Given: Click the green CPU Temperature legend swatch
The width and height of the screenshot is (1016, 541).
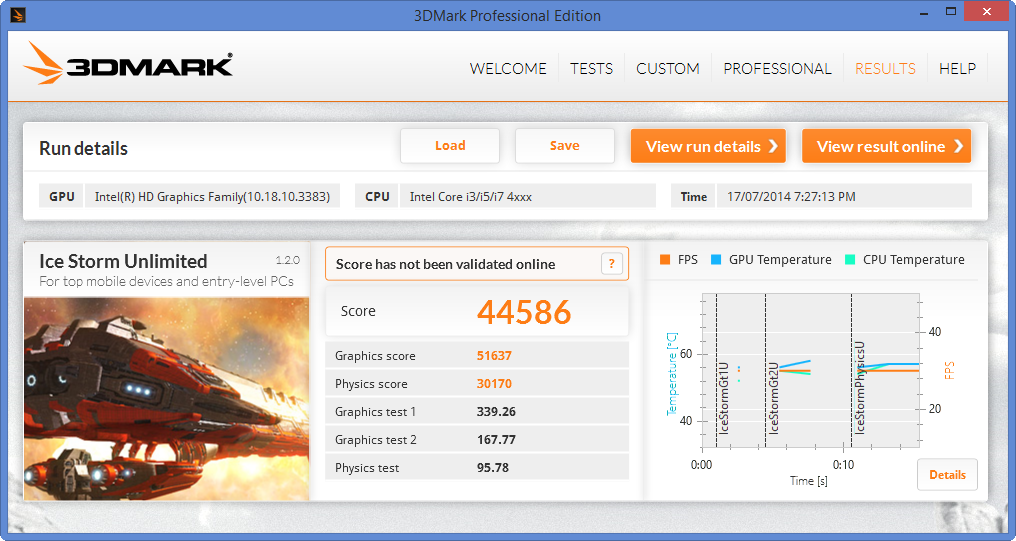Looking at the screenshot, I should pyautogui.click(x=850, y=260).
